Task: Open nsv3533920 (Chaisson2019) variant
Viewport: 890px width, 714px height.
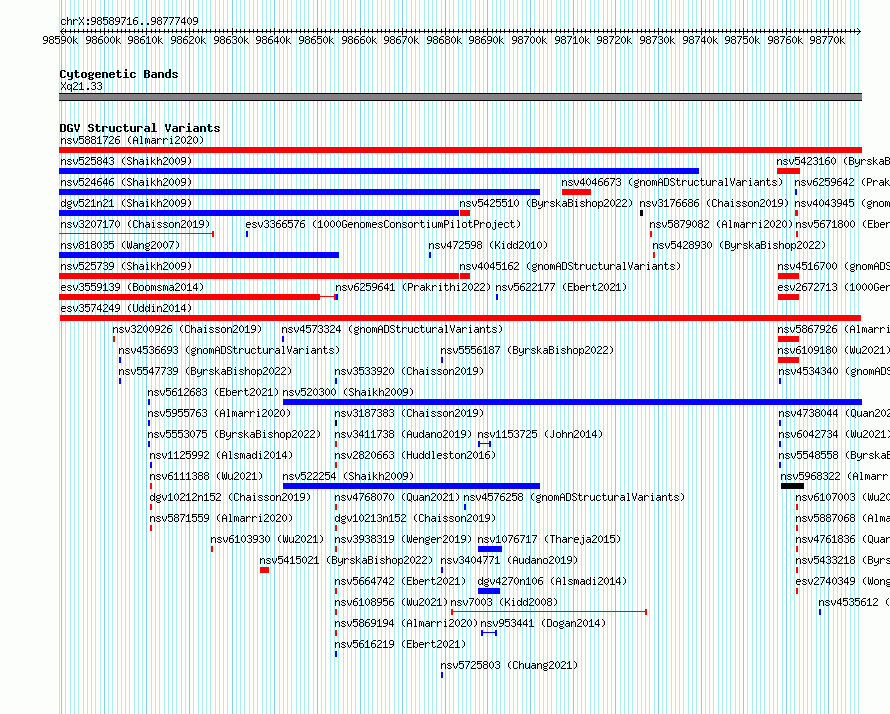Action: tap(409, 371)
